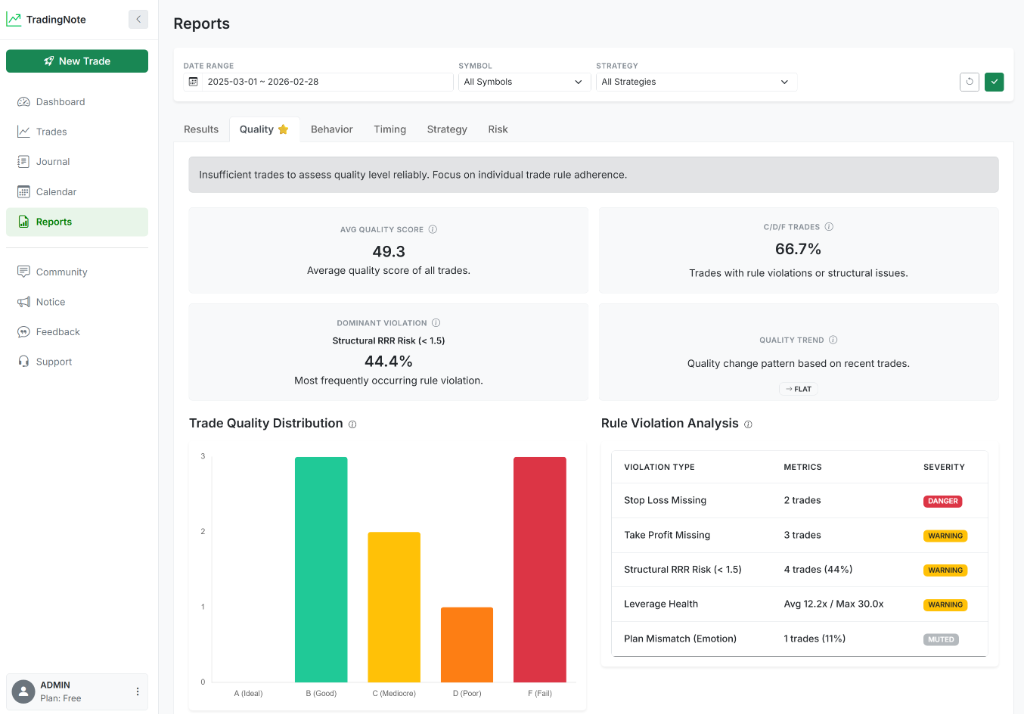Click the Calendar grid icon
The image size is (1024, 714).
point(24,192)
